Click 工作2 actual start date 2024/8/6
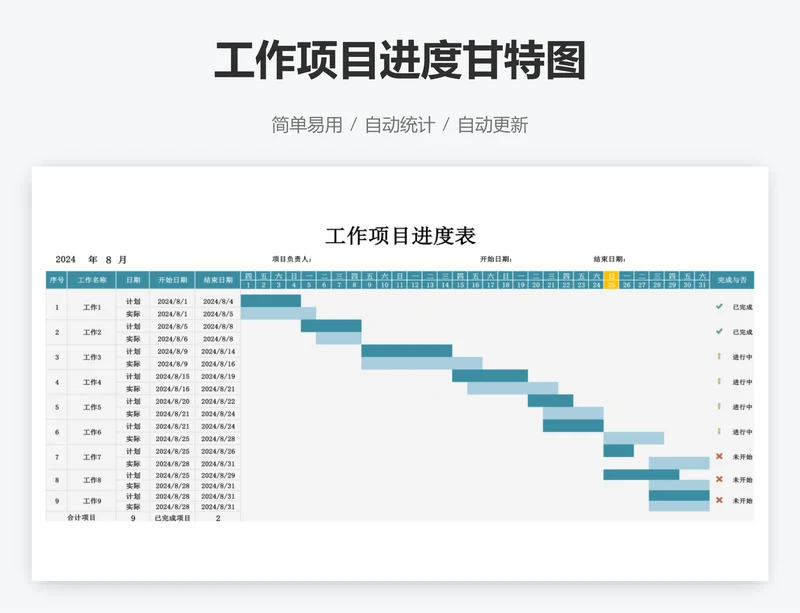Screen dimensions: 800x613 tap(172, 339)
